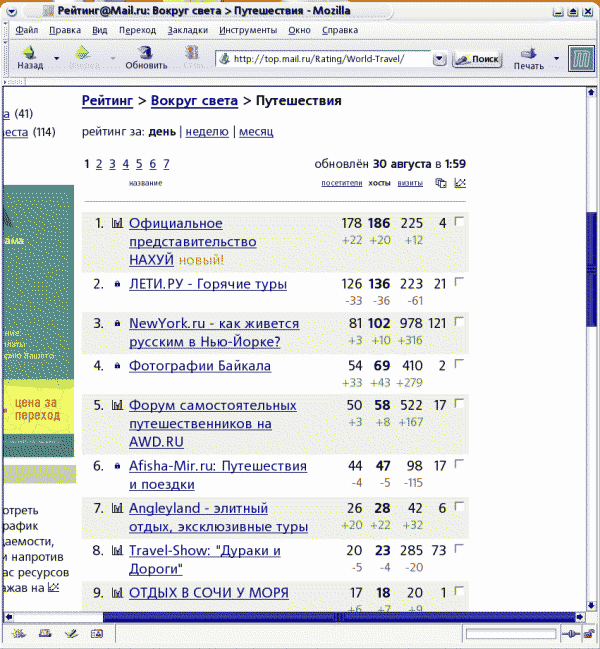Click lock icon next to Фотографии Байкала
Image resolution: width=600 pixels, height=649 pixels.
pyautogui.click(x=118, y=365)
